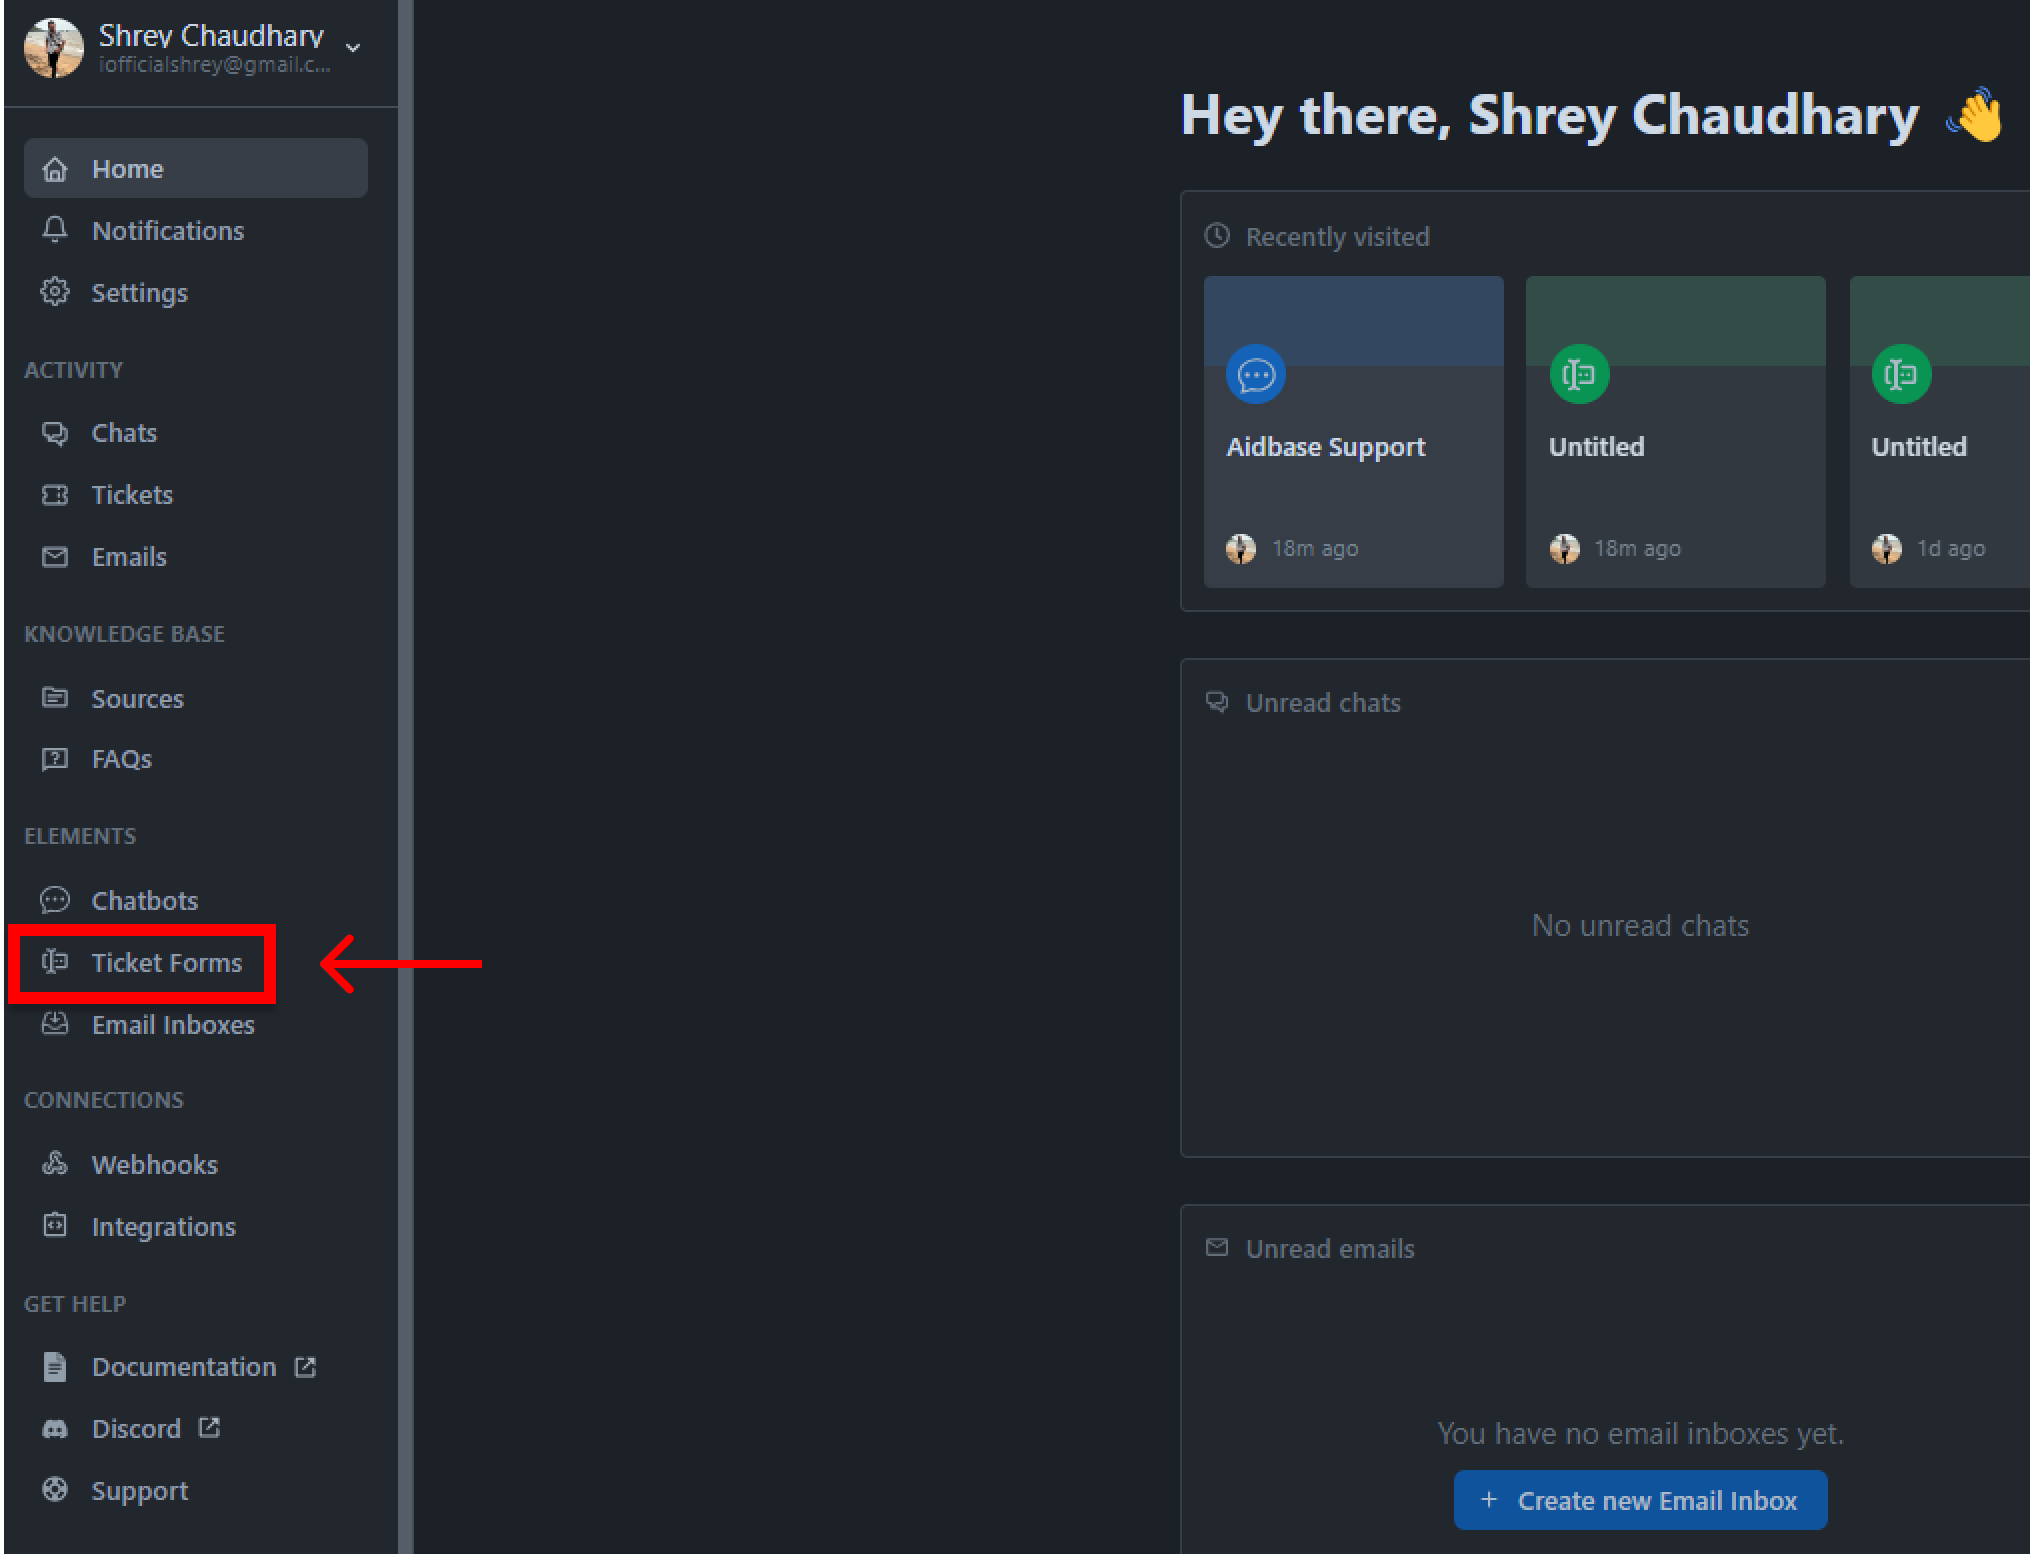Open the Untitled card visited 1d ago
This screenshot has height=1554, width=2030.
[1939, 432]
